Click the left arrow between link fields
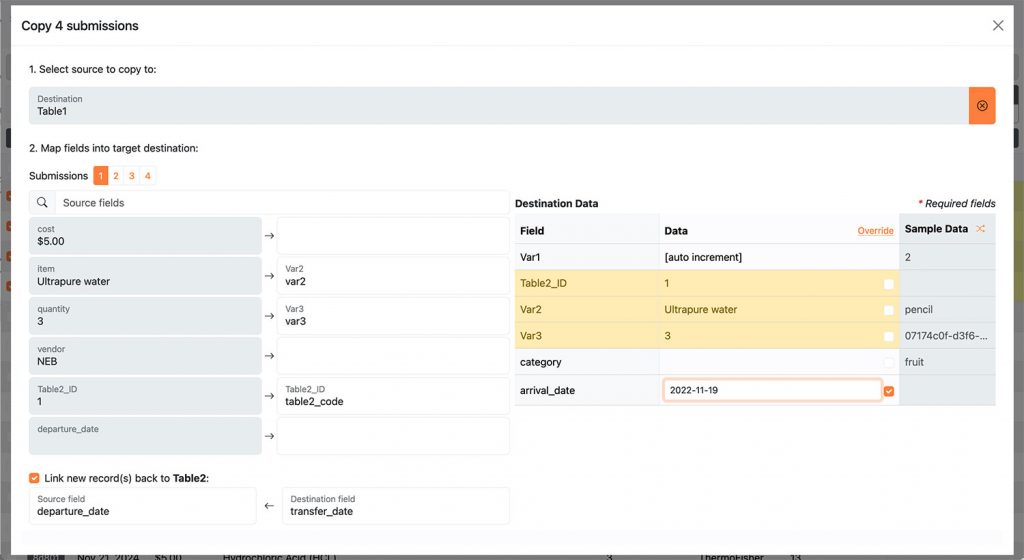Image resolution: width=1024 pixels, height=560 pixels. click(269, 506)
